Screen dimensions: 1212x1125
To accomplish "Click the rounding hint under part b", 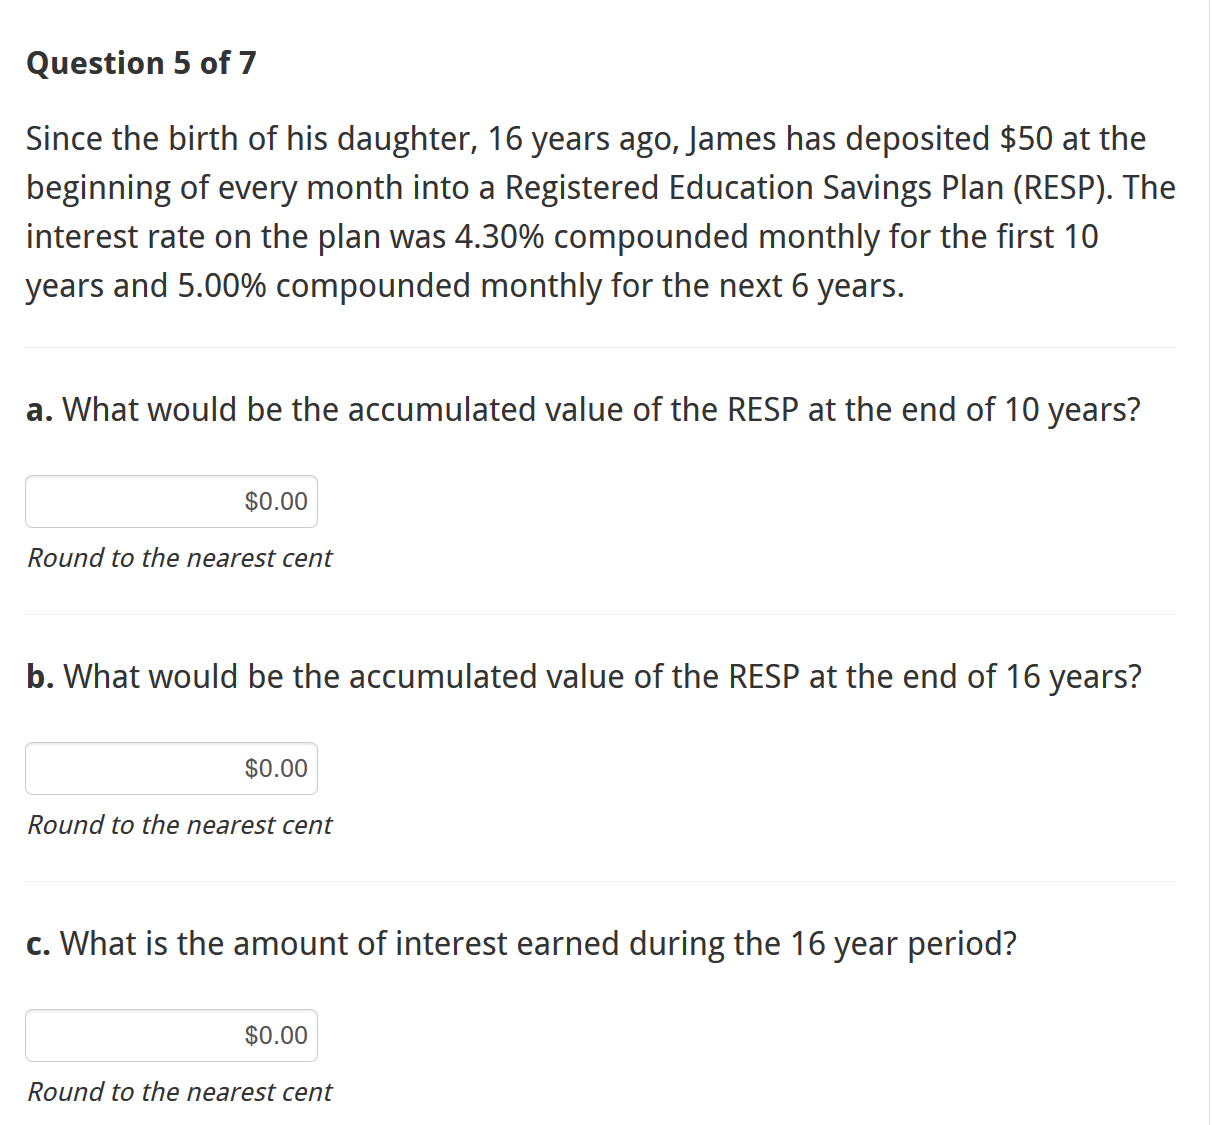I will (180, 825).
